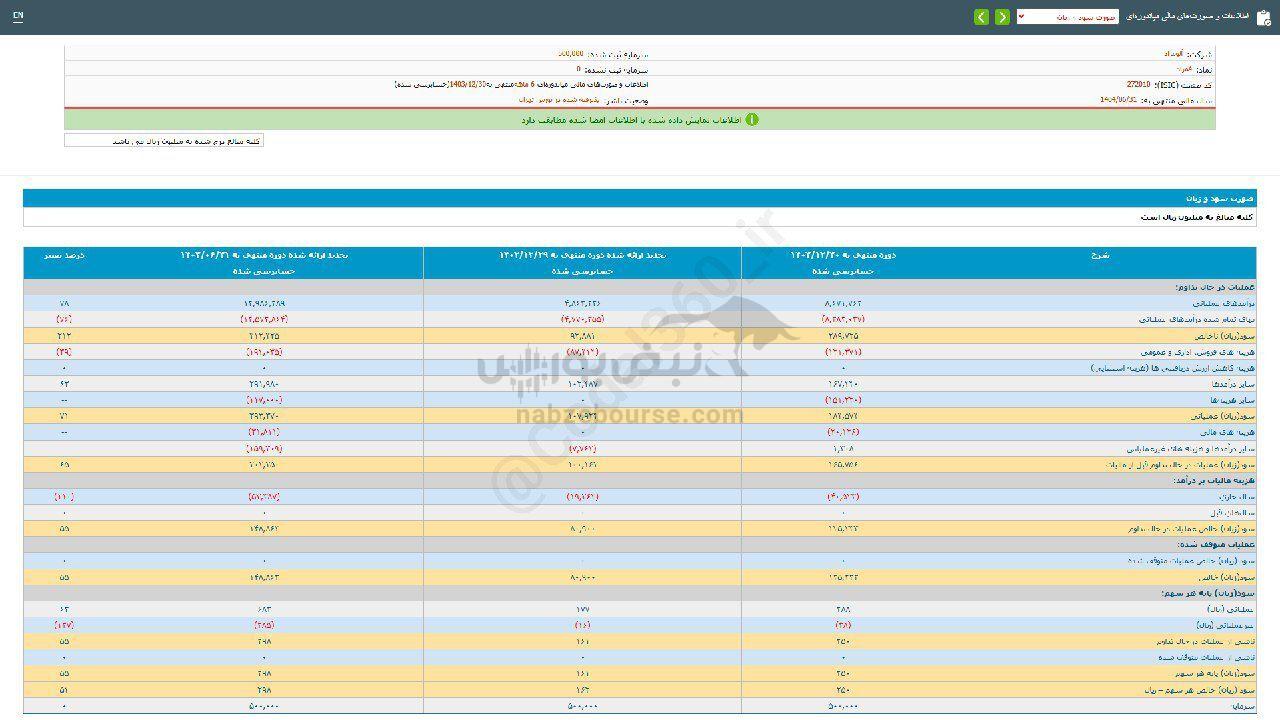Screen dimensions: 1280x720
Task: Click the description column header in table
Action: [1099, 256]
